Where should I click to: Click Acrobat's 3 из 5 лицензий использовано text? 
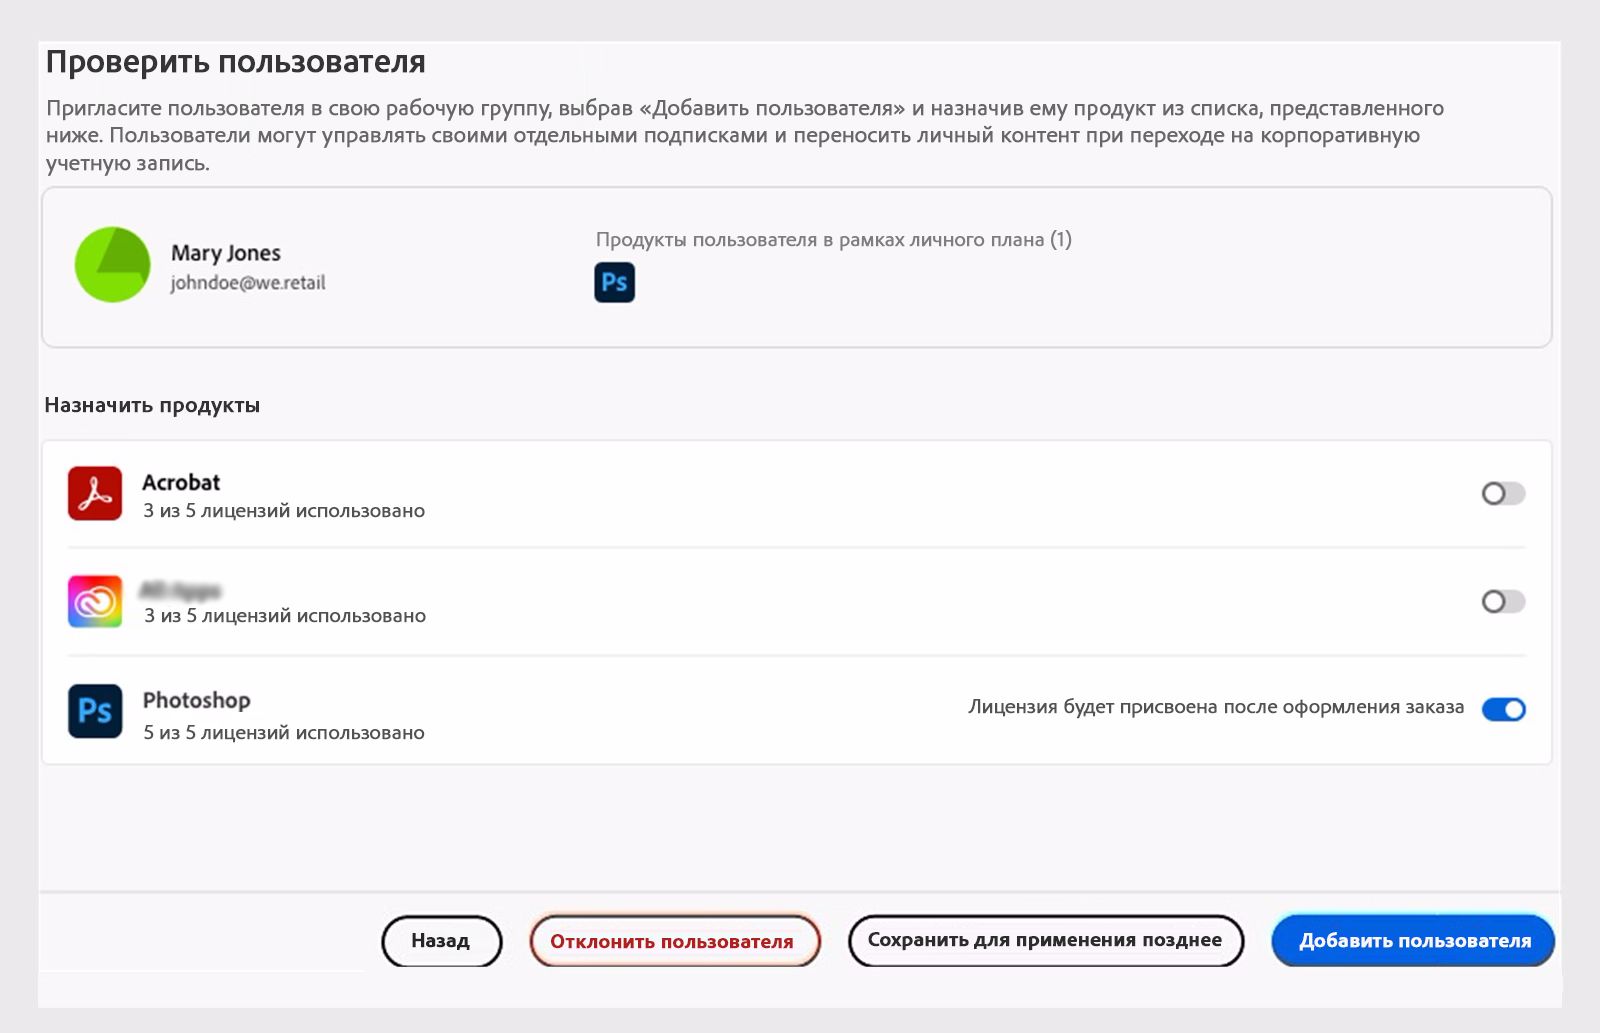pyautogui.click(x=284, y=511)
